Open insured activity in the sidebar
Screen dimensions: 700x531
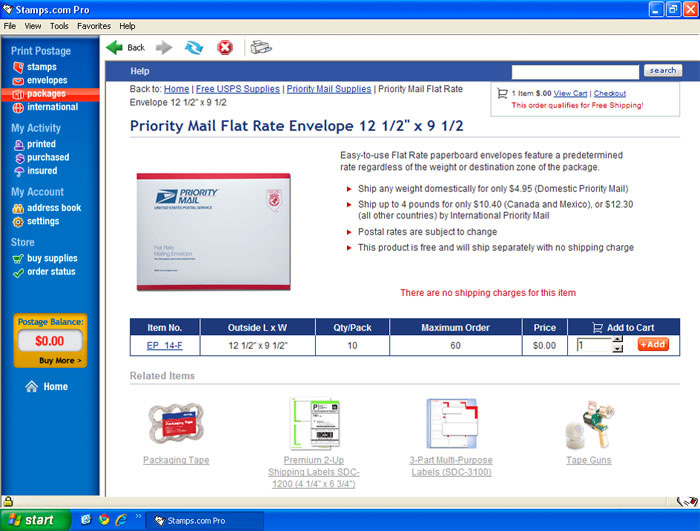coord(36,171)
